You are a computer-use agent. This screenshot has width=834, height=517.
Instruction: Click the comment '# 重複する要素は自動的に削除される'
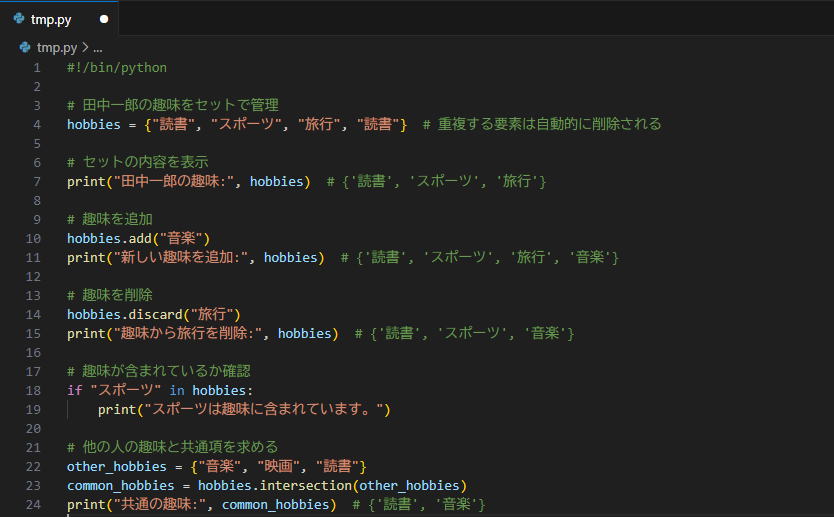coord(542,124)
